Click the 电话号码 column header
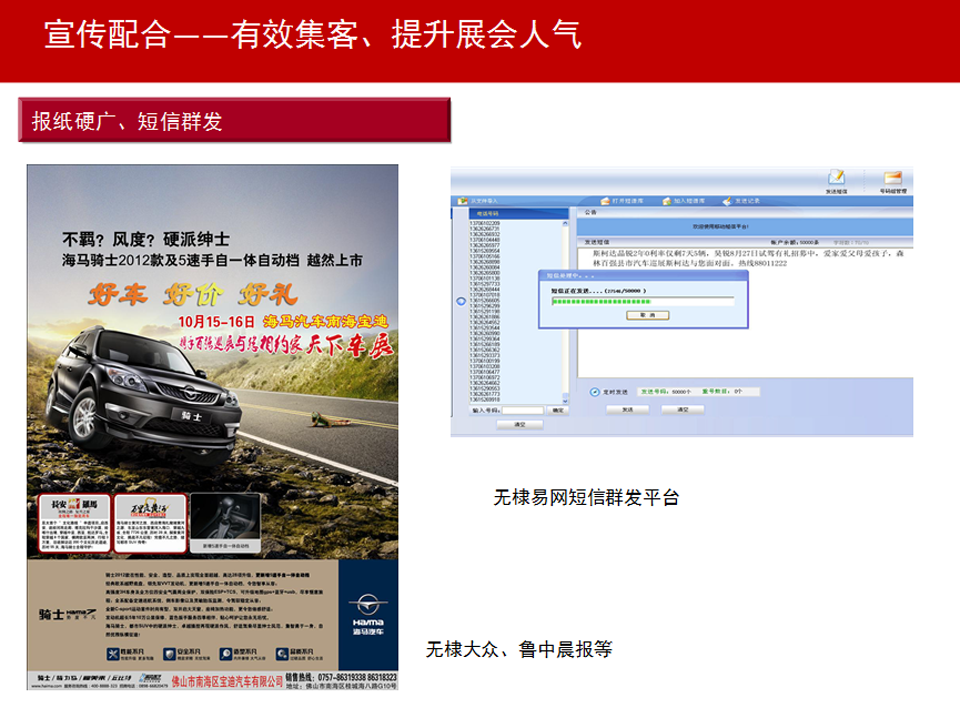This screenshot has width=960, height=718. coord(519,214)
